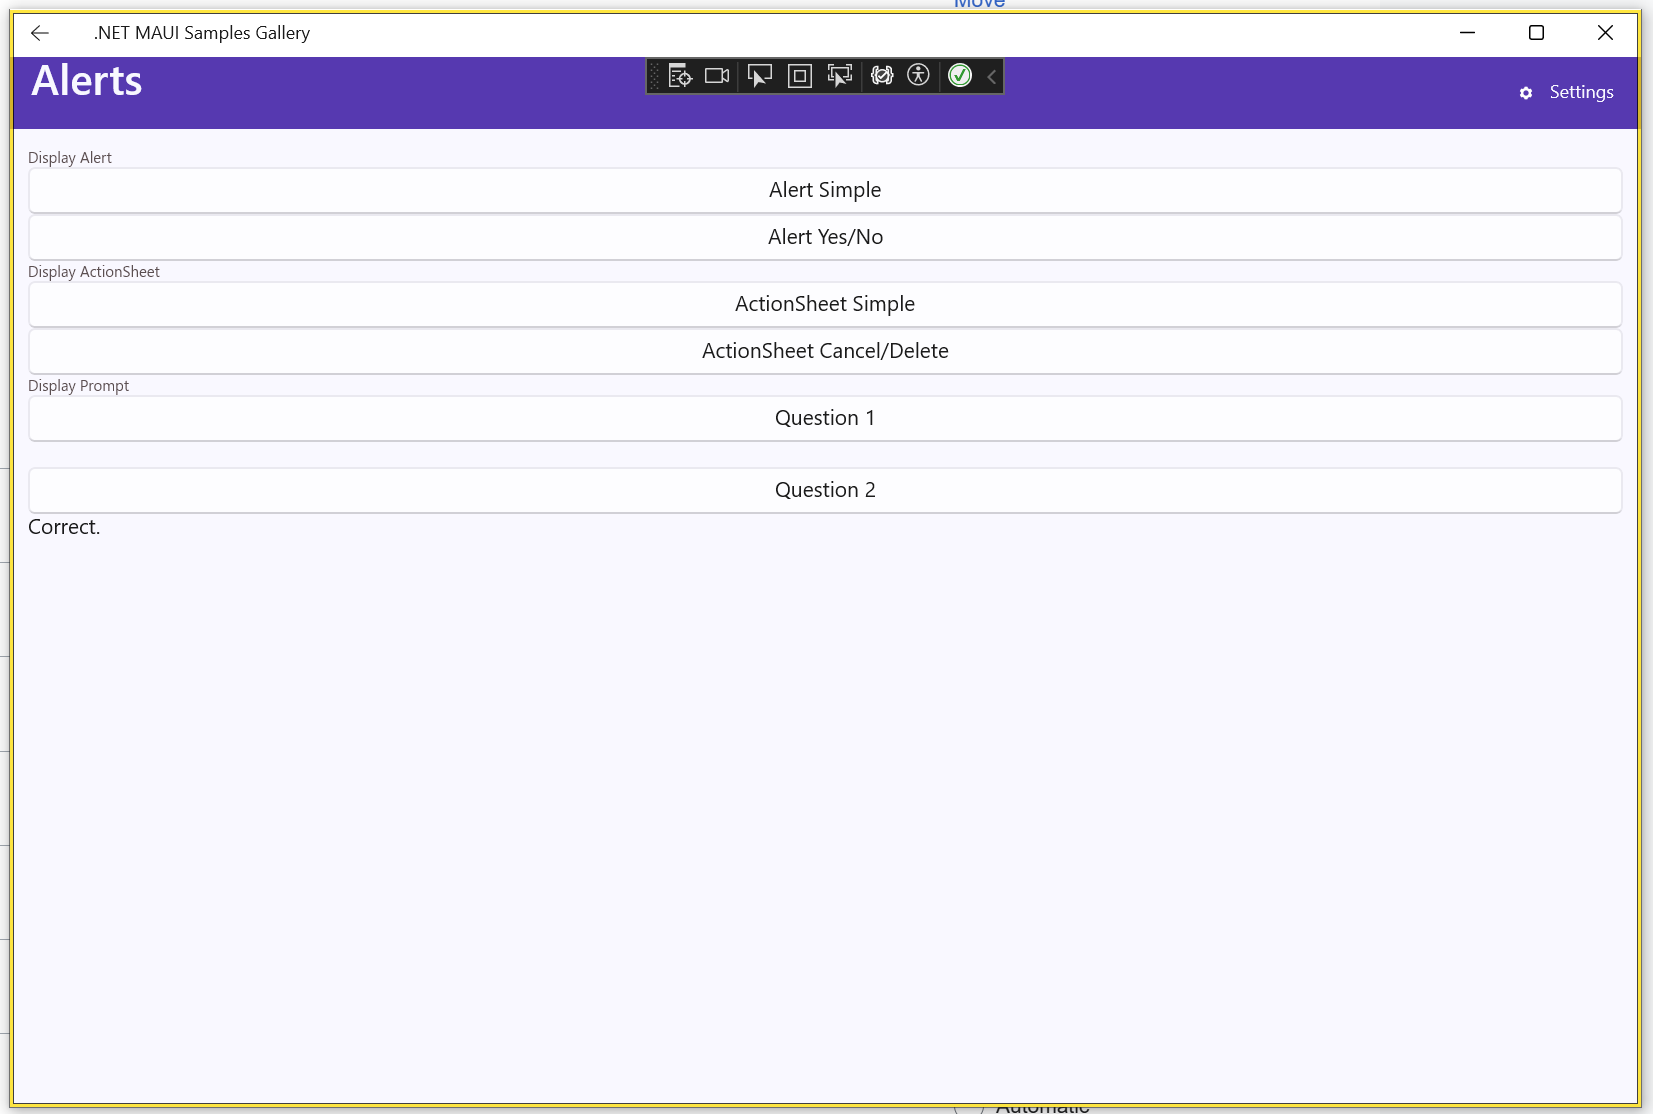Click the debug toolbar drag grip handle
This screenshot has width=1653, height=1114.
pos(655,76)
